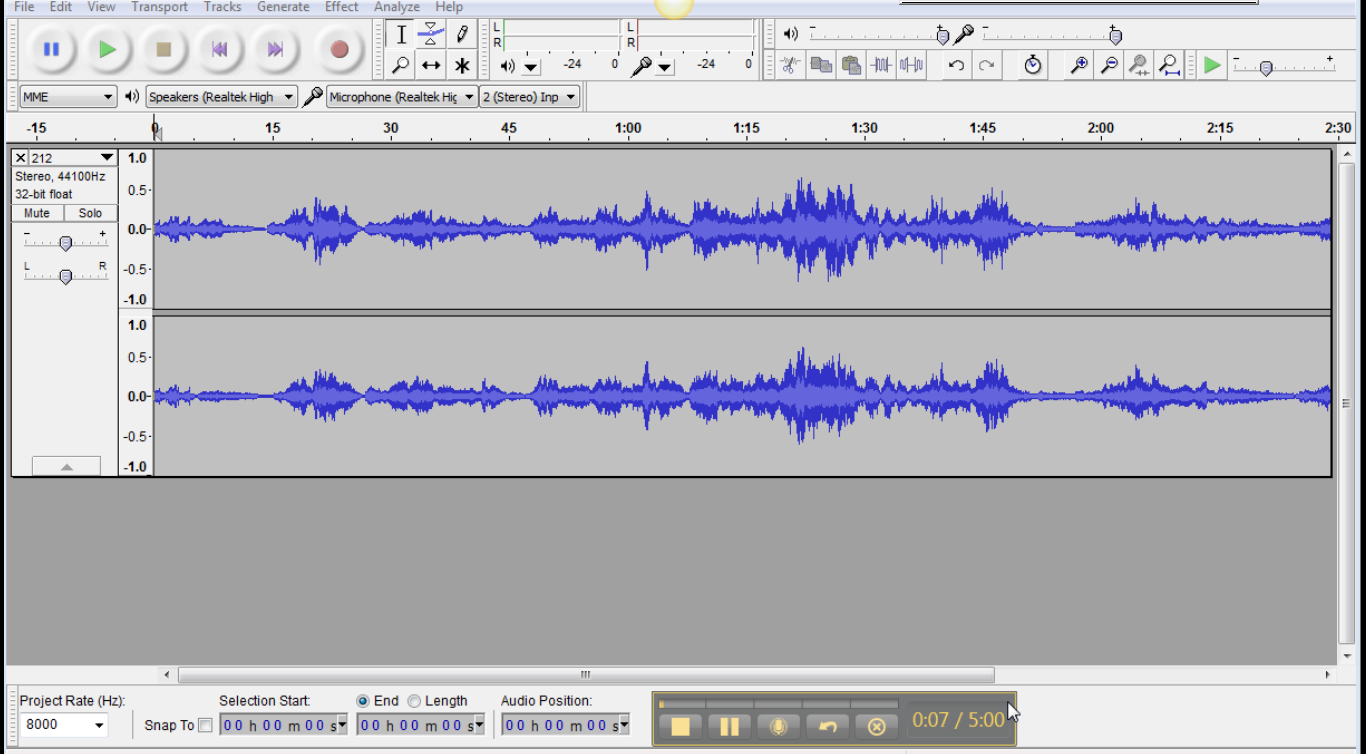
Task: Select the Draw pencil tool
Action: [x=461, y=34]
